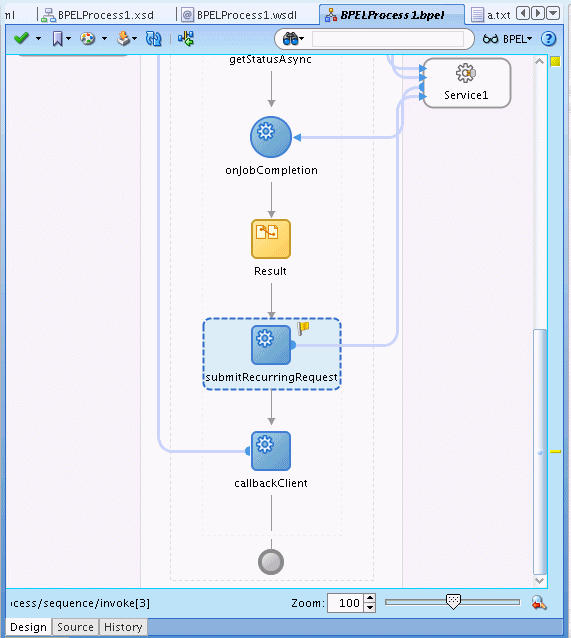
Task: Switch to the BPELProcess1.wsdl tab
Action: pos(240,15)
